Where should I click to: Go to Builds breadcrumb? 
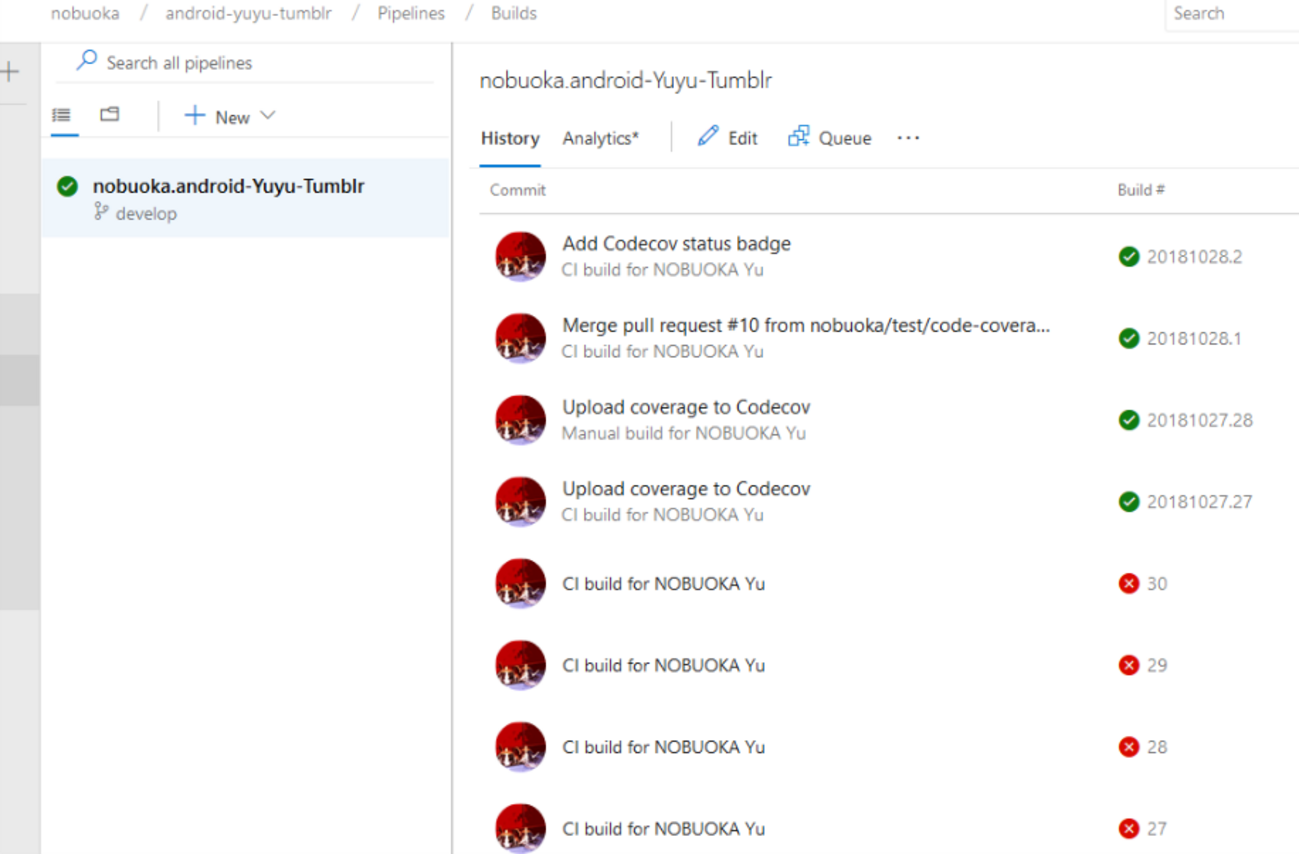514,13
